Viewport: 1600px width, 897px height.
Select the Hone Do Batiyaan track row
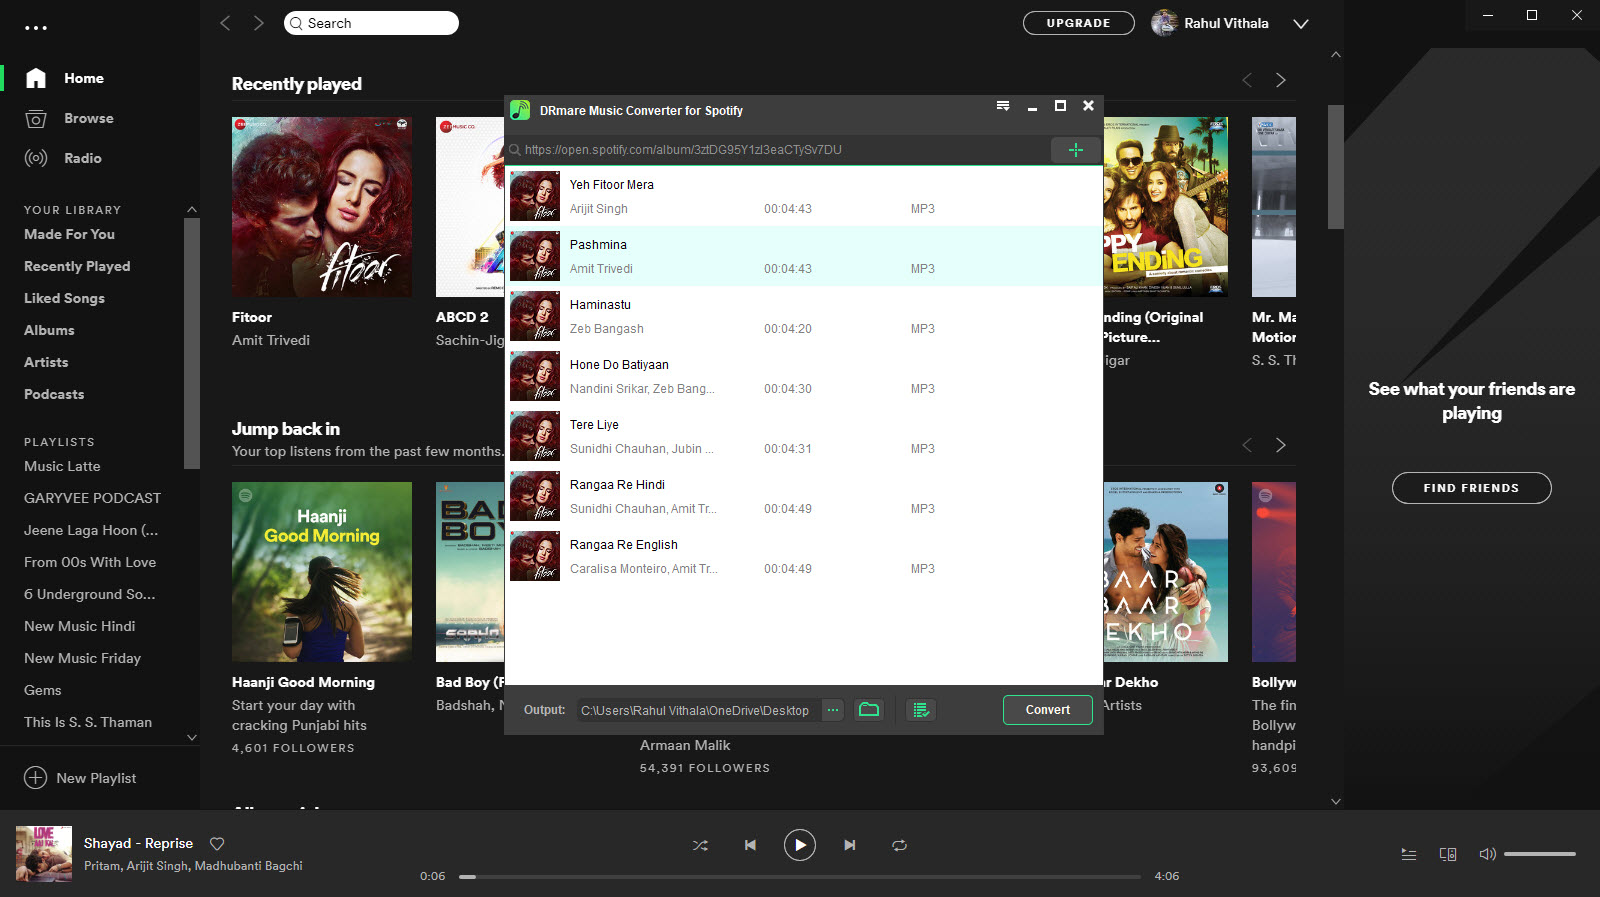[x=804, y=376]
